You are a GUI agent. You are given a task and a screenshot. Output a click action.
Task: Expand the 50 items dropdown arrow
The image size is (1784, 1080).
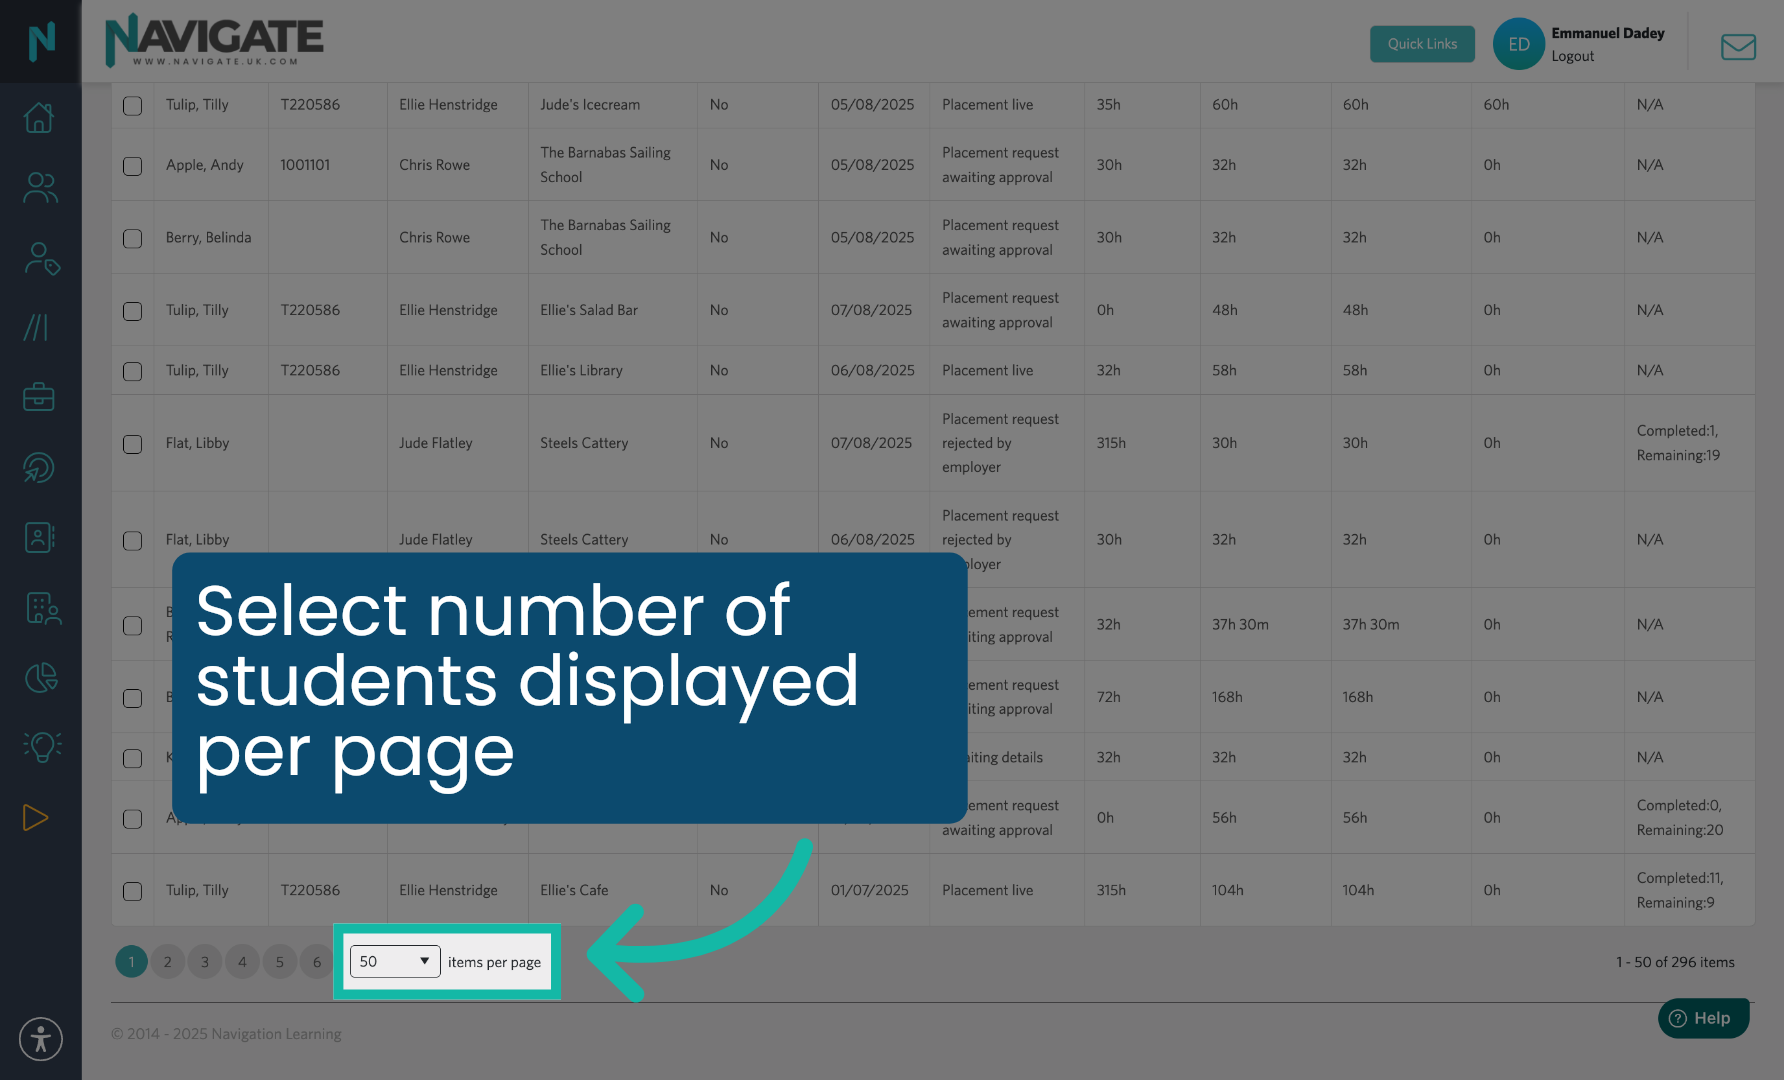click(x=424, y=961)
